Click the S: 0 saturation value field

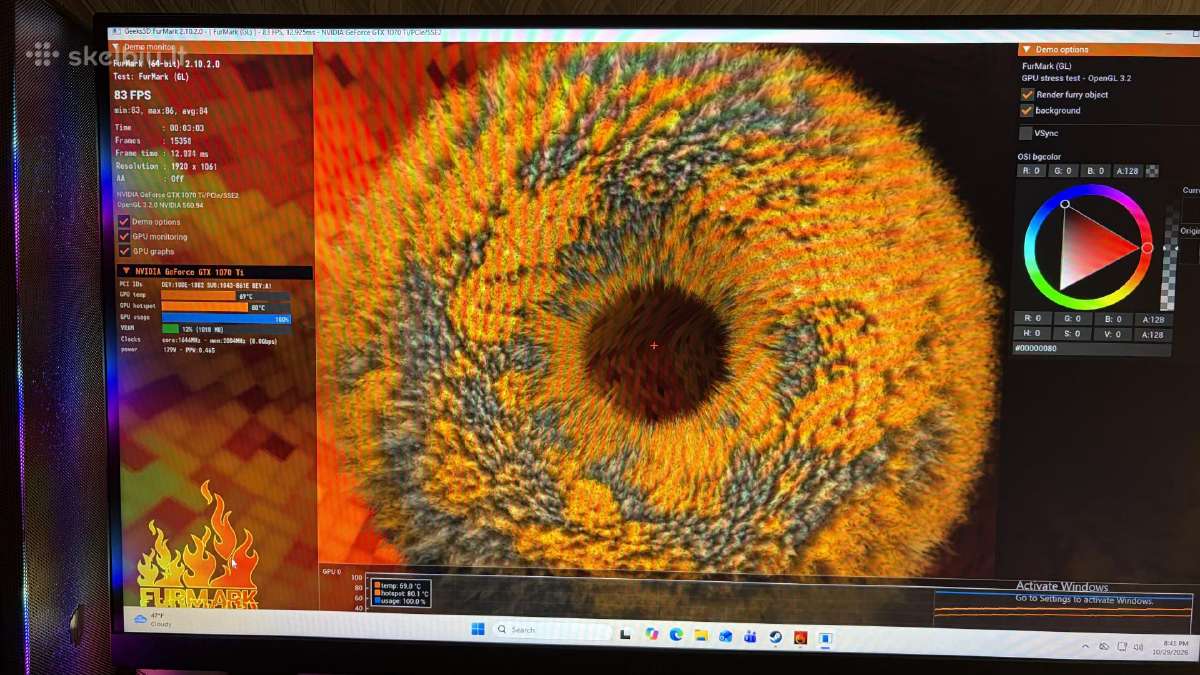[x=1073, y=334]
